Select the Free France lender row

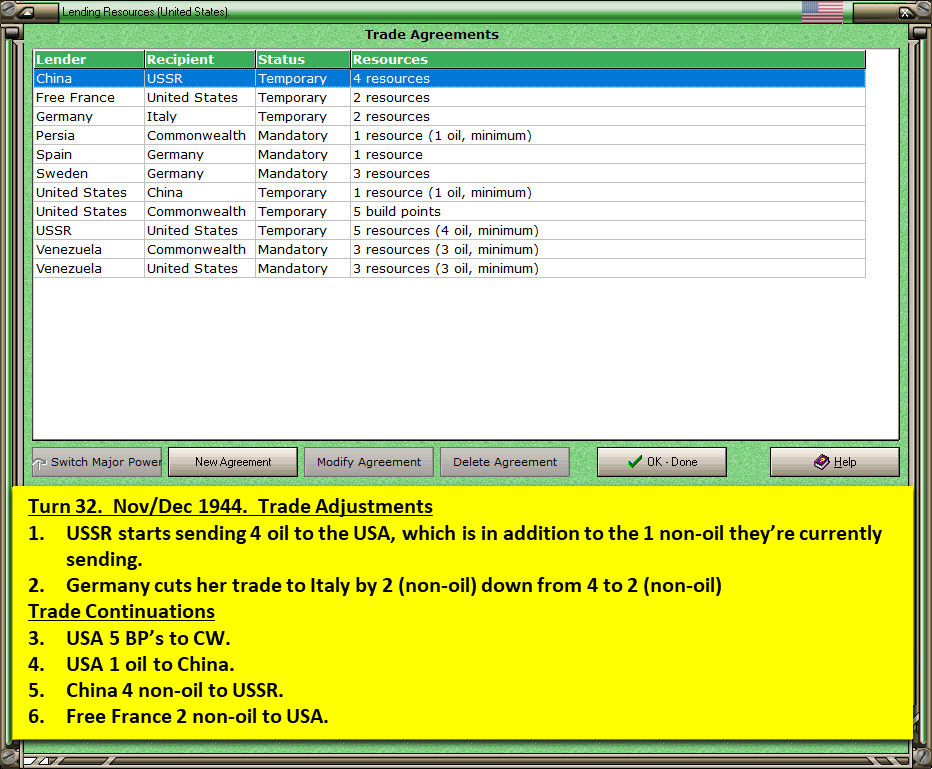[449, 97]
